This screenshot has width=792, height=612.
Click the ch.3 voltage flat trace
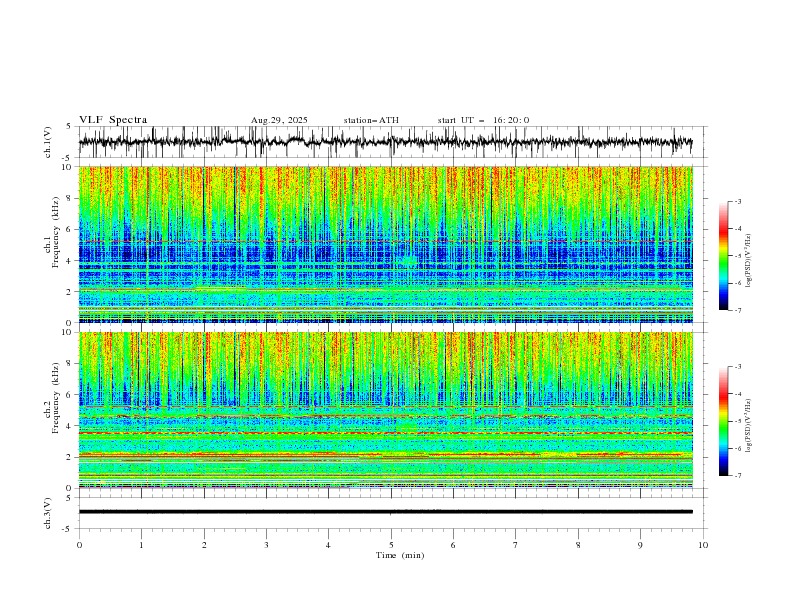[385, 512]
